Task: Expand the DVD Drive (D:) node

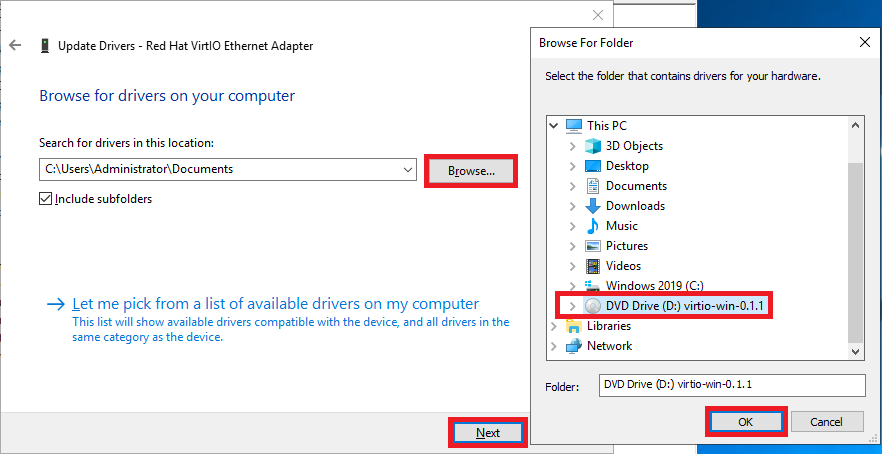Action: (x=573, y=305)
